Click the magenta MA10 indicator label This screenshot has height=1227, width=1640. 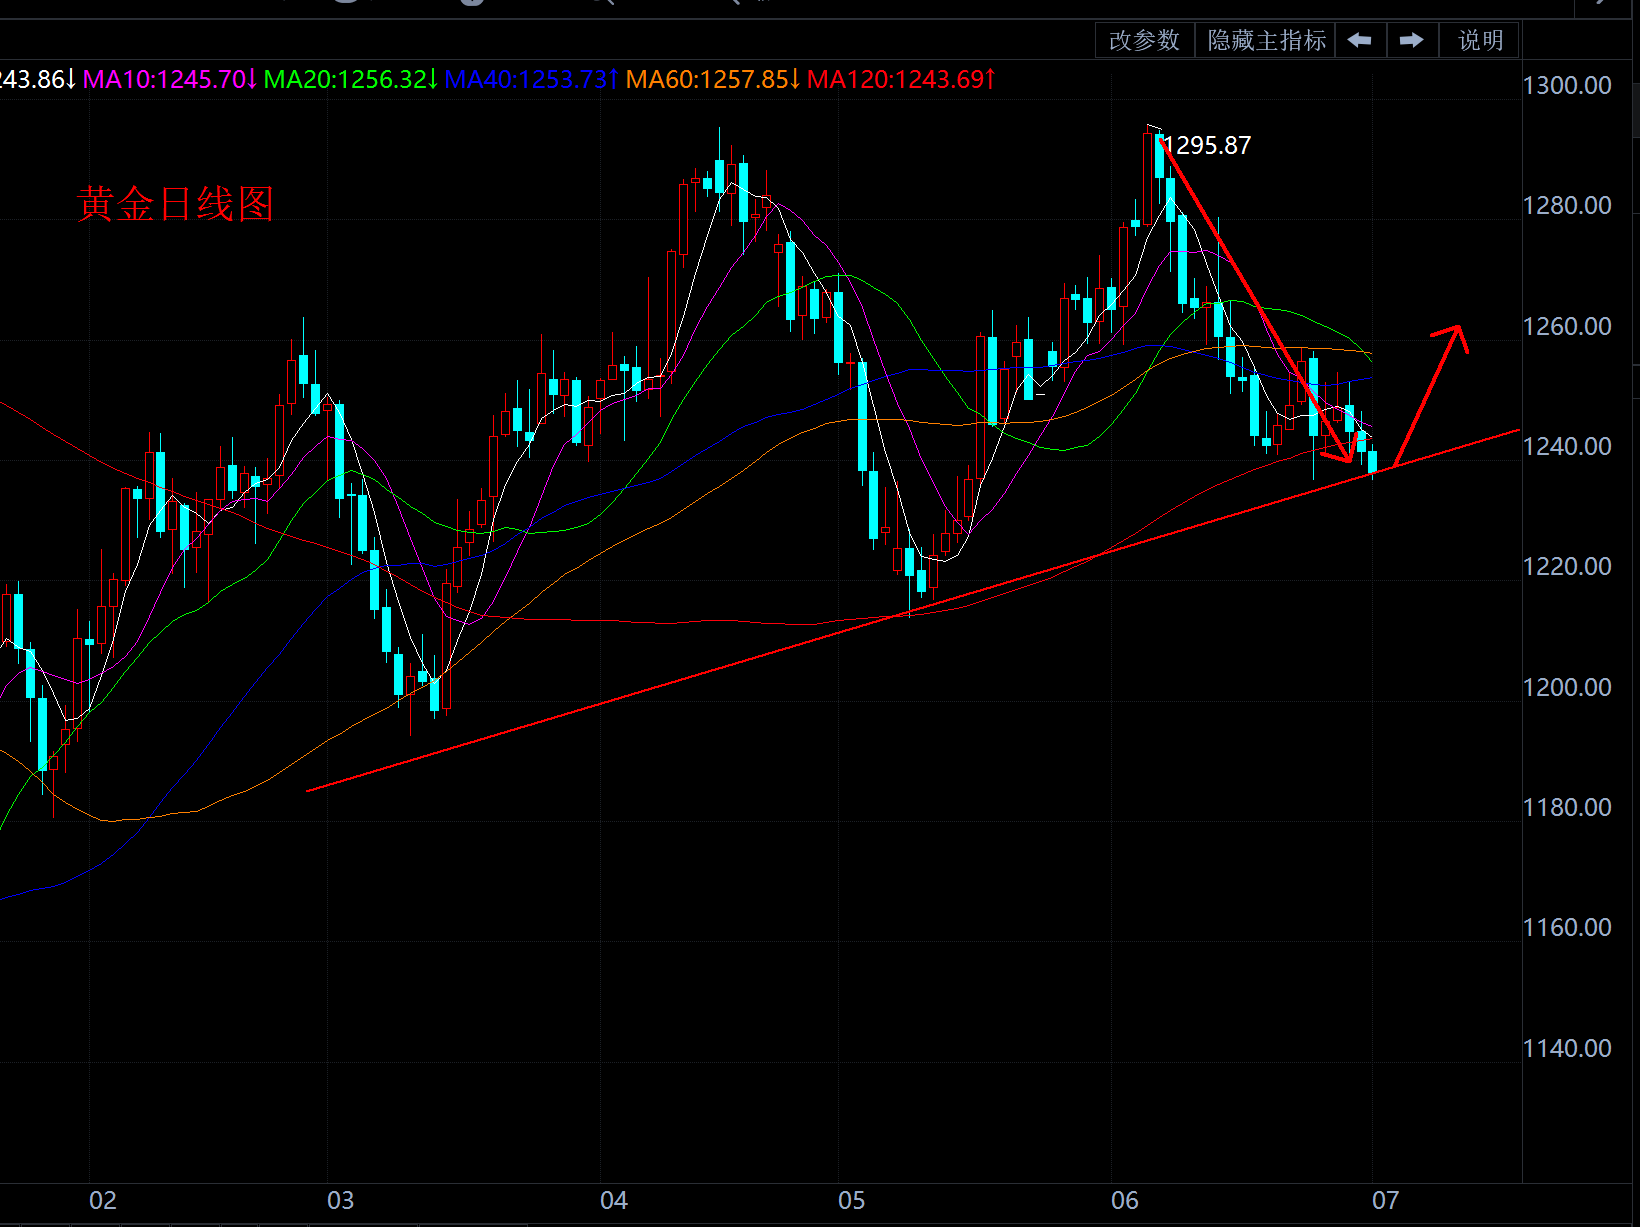coord(169,79)
